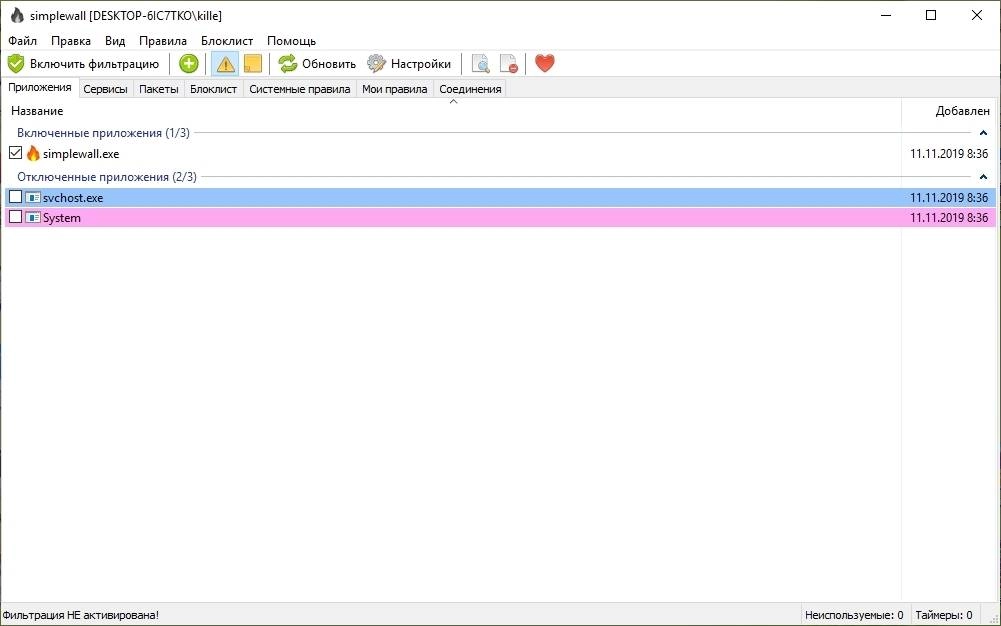This screenshot has width=1001, height=626.
Task: Close the simplewall window
Action: (977, 15)
